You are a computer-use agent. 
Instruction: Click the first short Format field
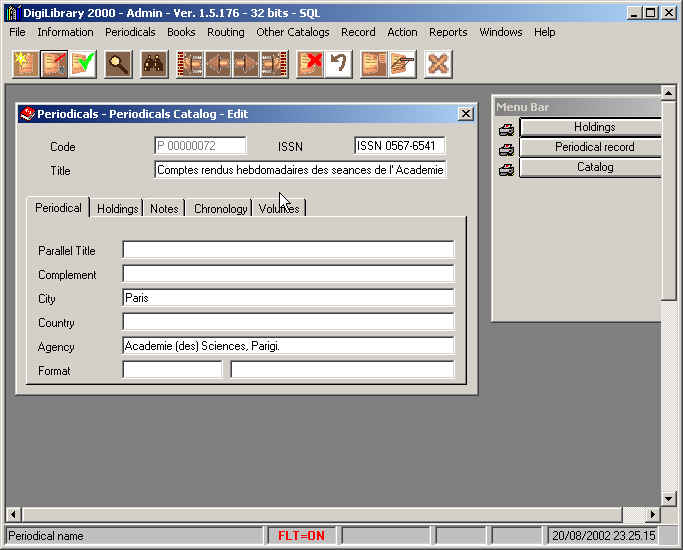pyautogui.click(x=172, y=370)
